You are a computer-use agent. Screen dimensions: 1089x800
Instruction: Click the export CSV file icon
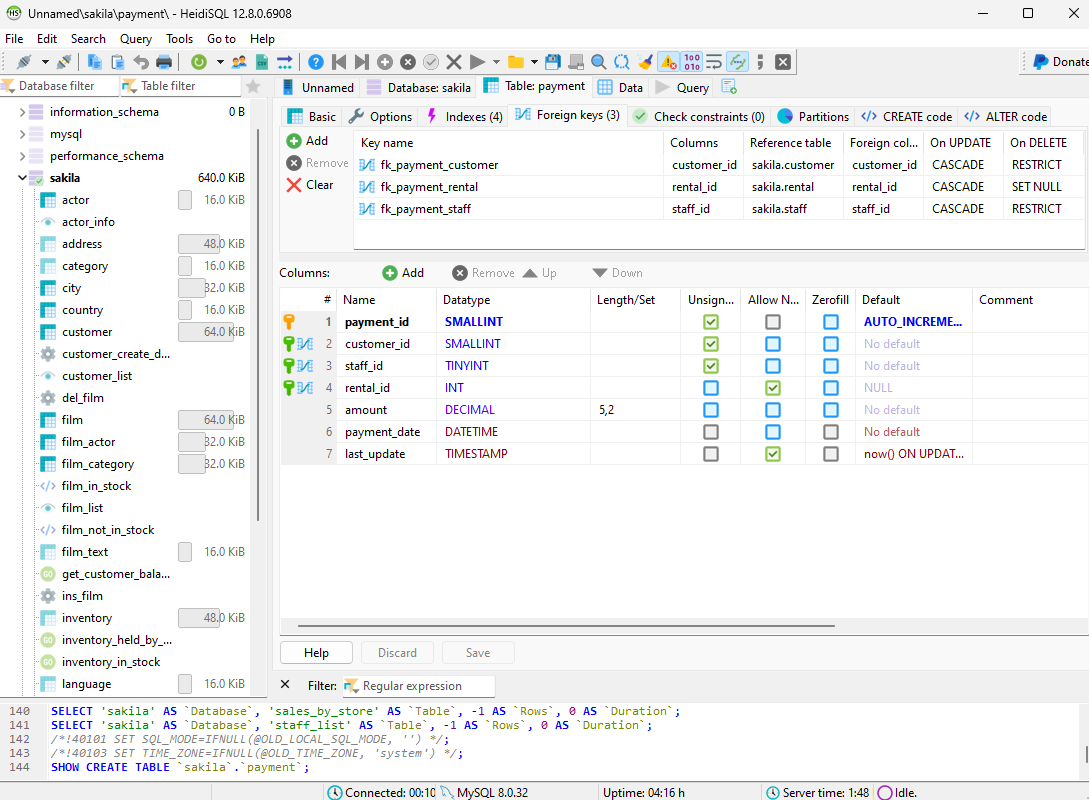pyautogui.click(x=262, y=62)
